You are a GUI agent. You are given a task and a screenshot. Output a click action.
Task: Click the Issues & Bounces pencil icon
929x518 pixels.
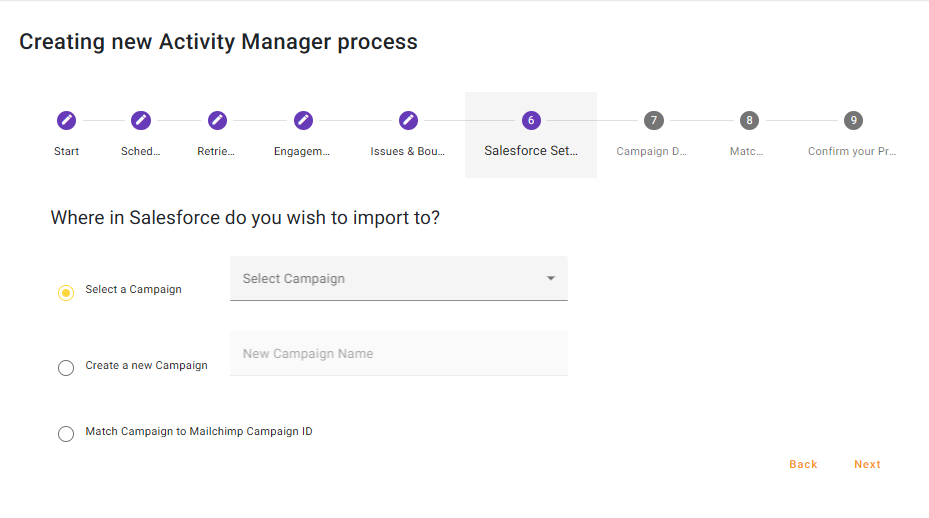[x=408, y=120]
